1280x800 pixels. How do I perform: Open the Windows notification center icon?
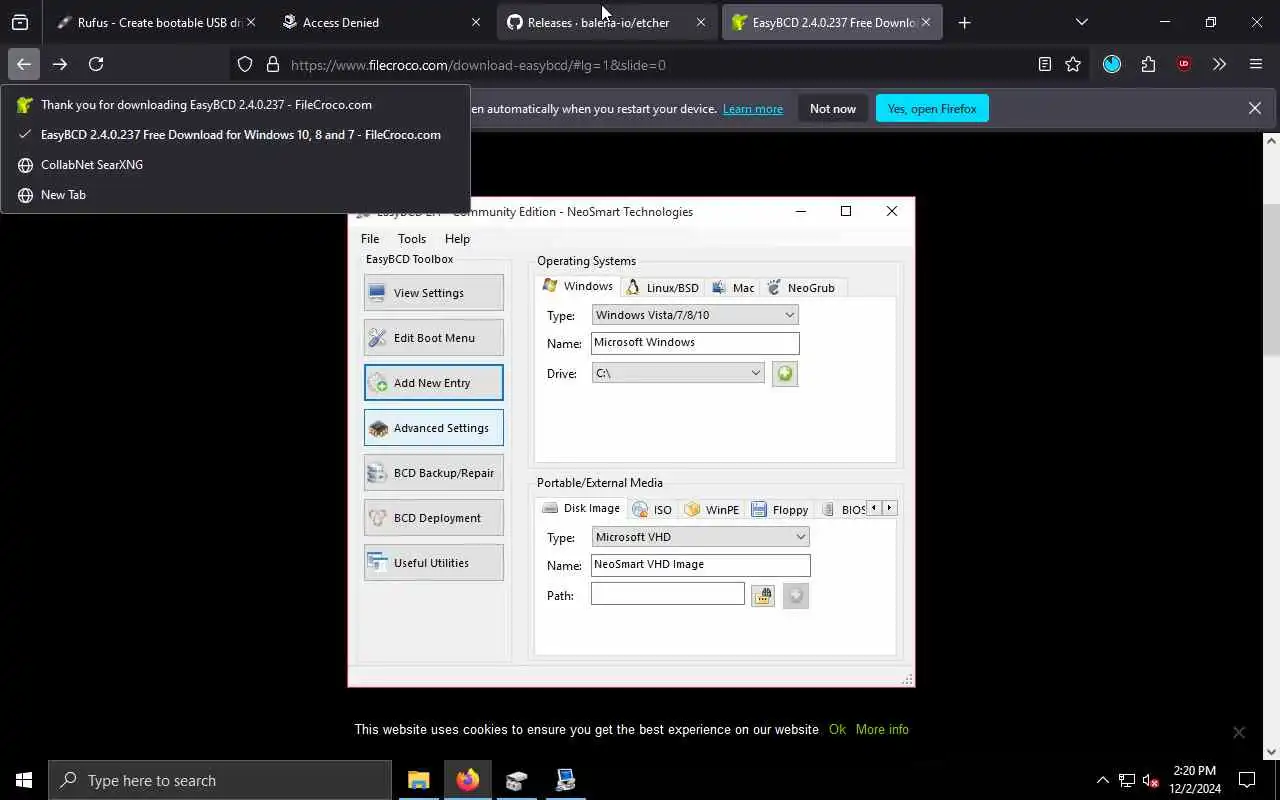(1247, 780)
